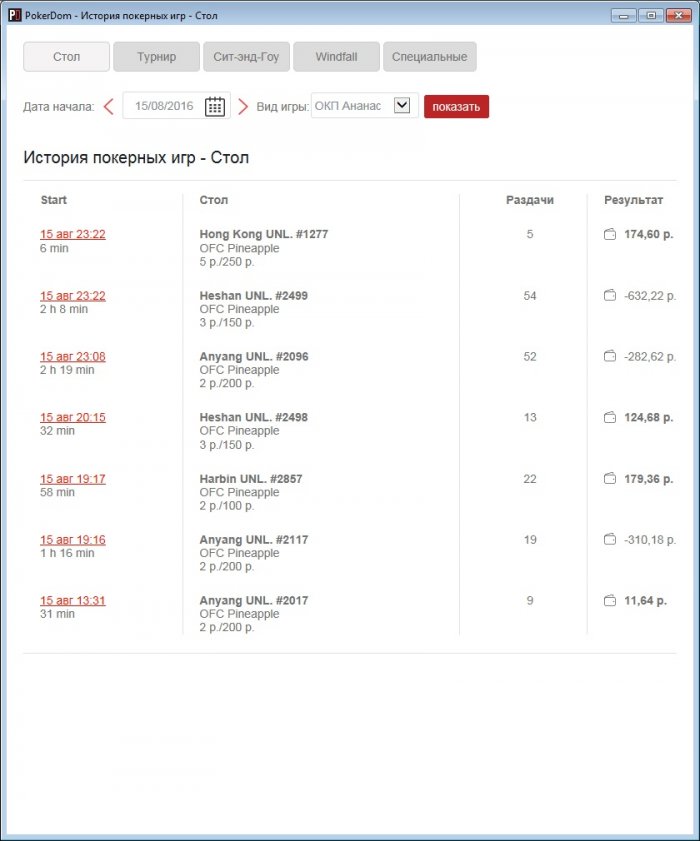Click the Дата начала label
Image resolution: width=700 pixels, height=841 pixels.
click(58, 107)
